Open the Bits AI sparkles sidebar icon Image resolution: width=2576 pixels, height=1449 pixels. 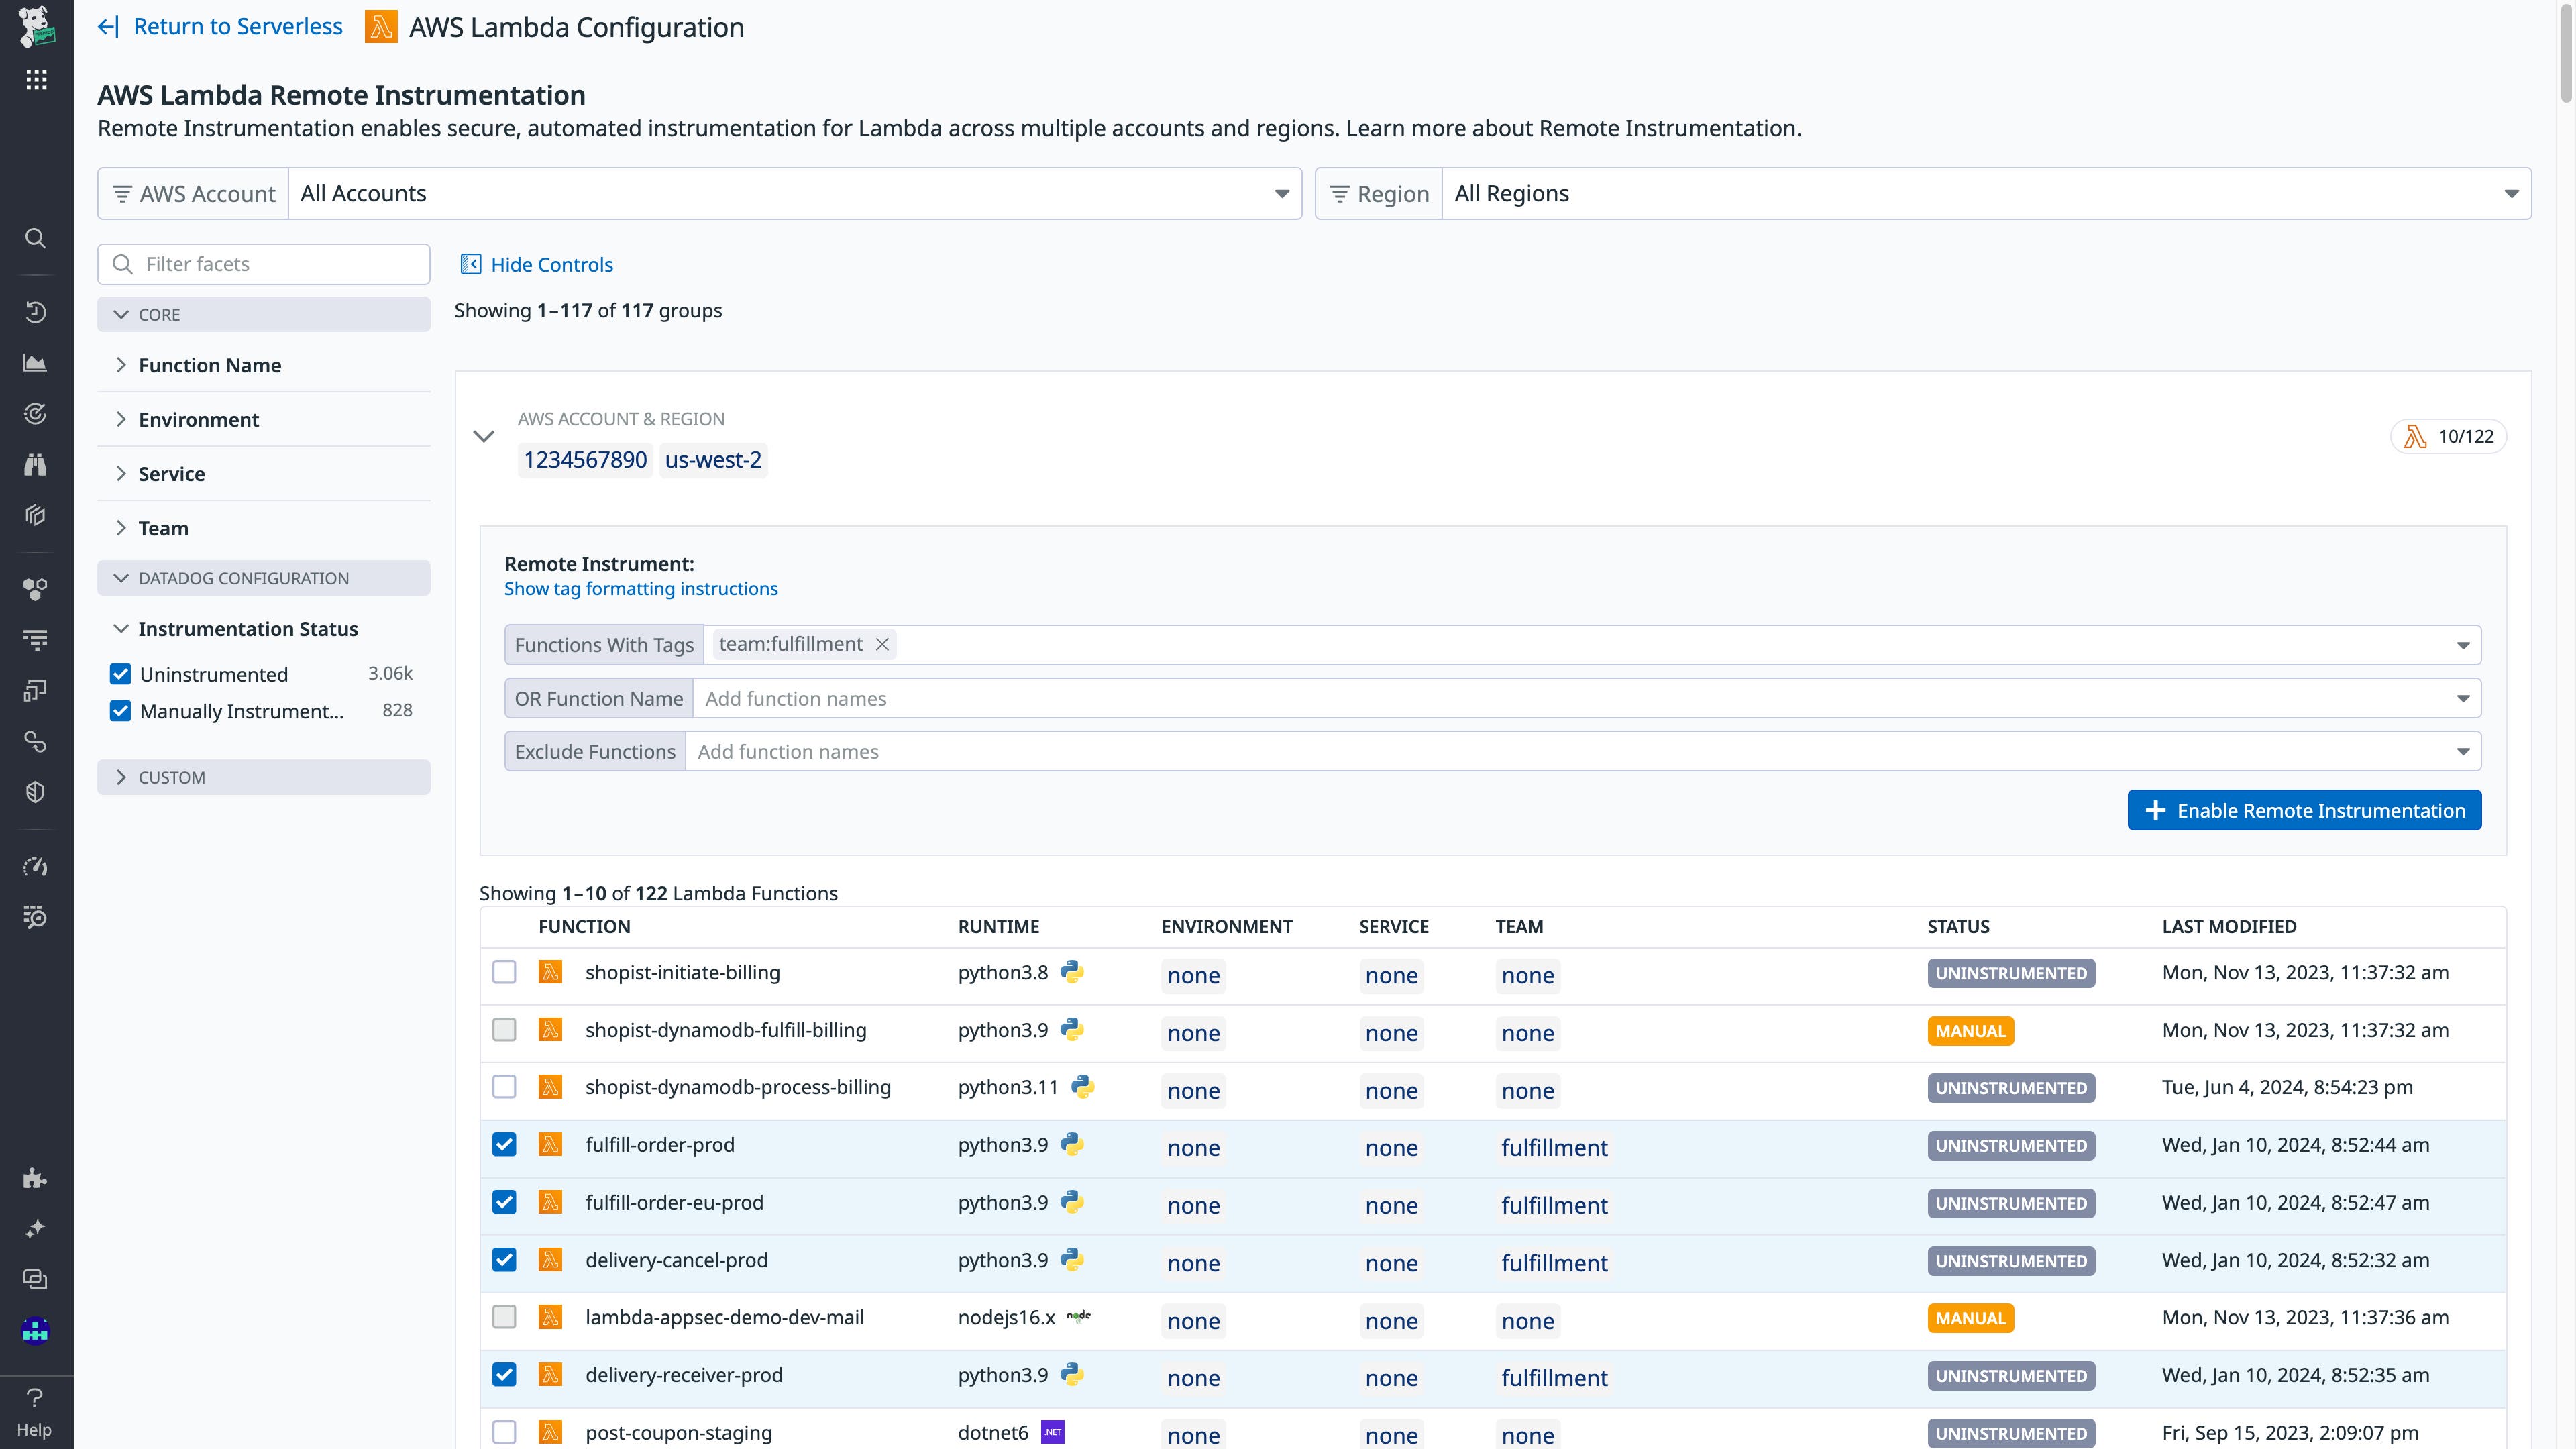click(35, 1229)
